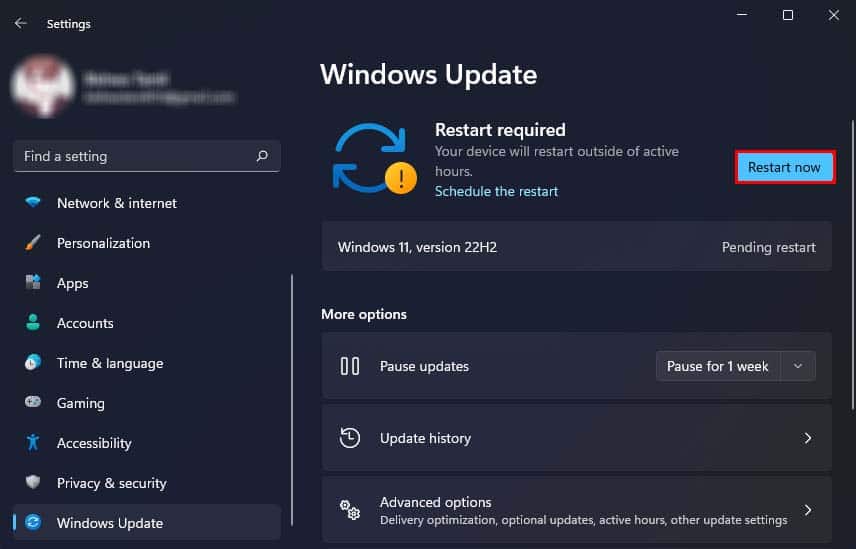Select Windows Update in sidebar
This screenshot has width=856, height=549.
click(x=147, y=522)
